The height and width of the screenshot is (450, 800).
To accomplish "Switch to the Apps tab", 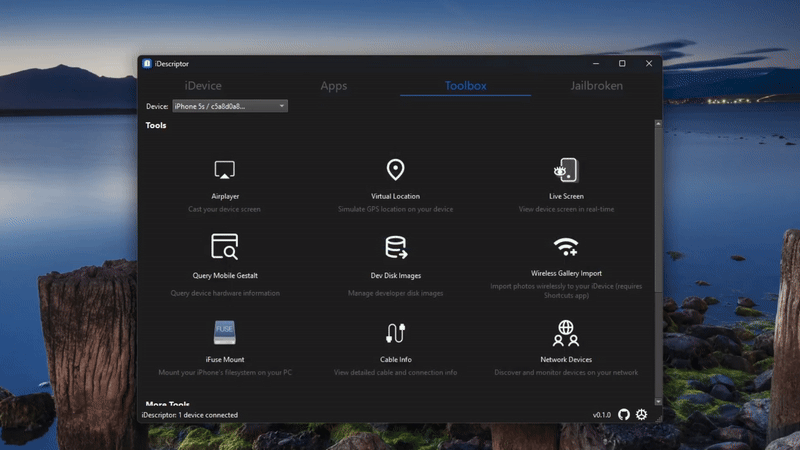I will coord(334,86).
